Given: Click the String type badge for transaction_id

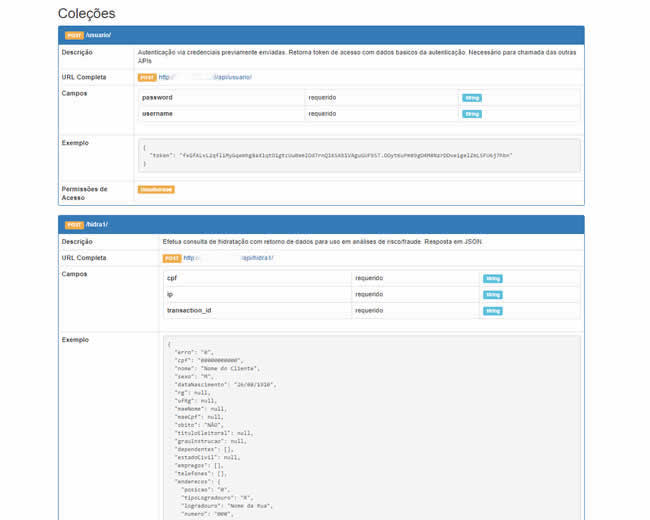Looking at the screenshot, I should click(493, 311).
